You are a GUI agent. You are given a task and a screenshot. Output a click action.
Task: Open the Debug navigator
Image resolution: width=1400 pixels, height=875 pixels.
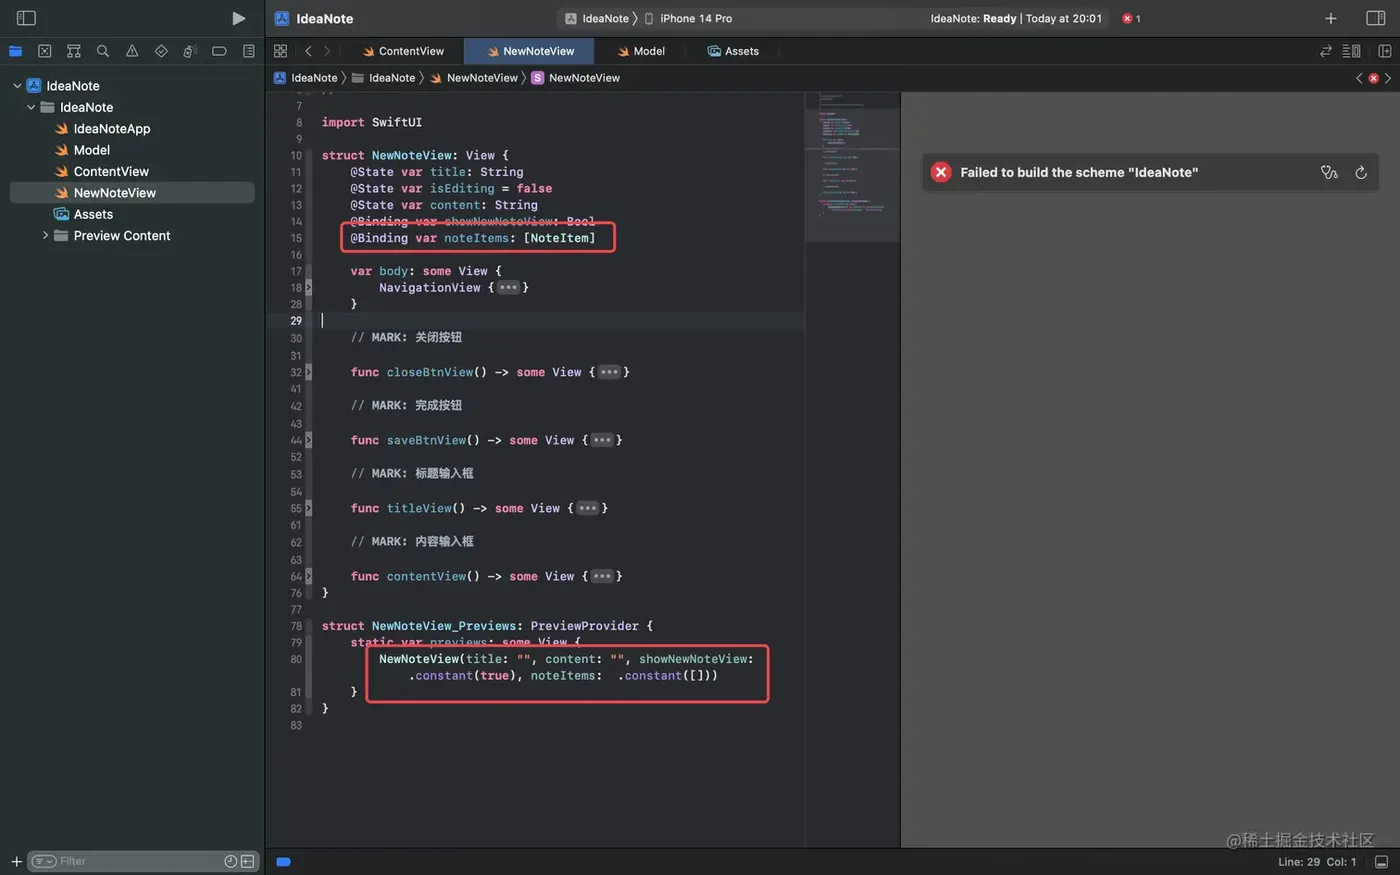(190, 51)
